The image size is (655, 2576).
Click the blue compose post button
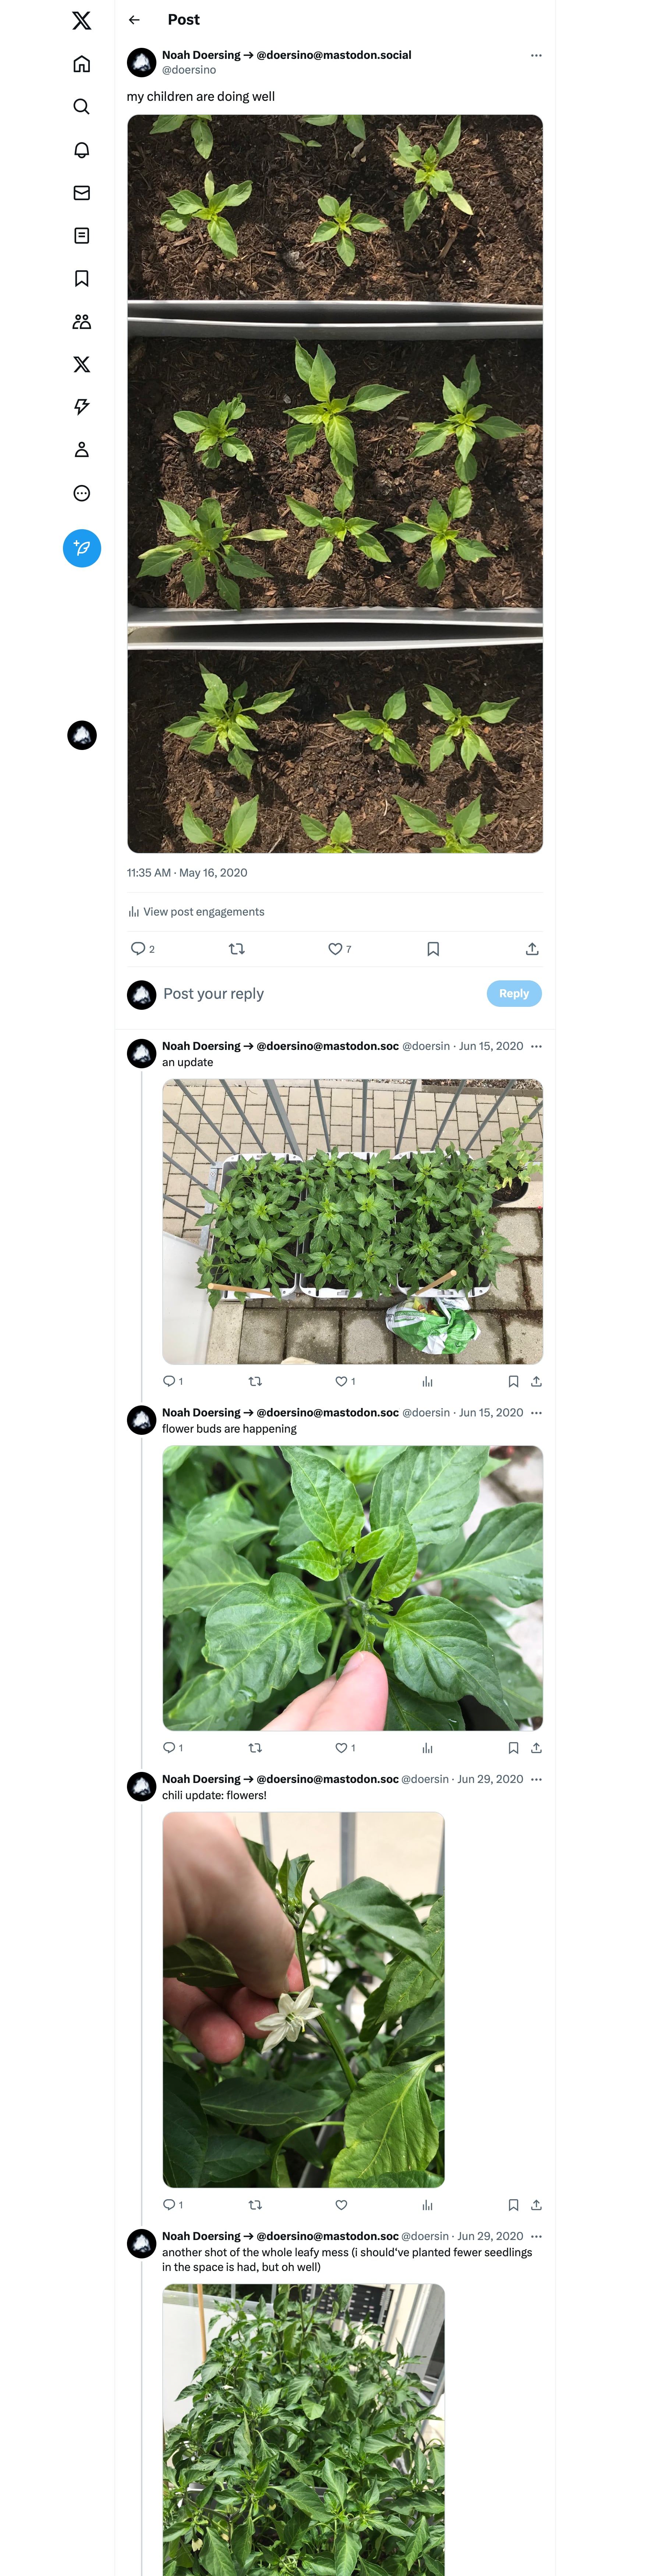click(82, 548)
